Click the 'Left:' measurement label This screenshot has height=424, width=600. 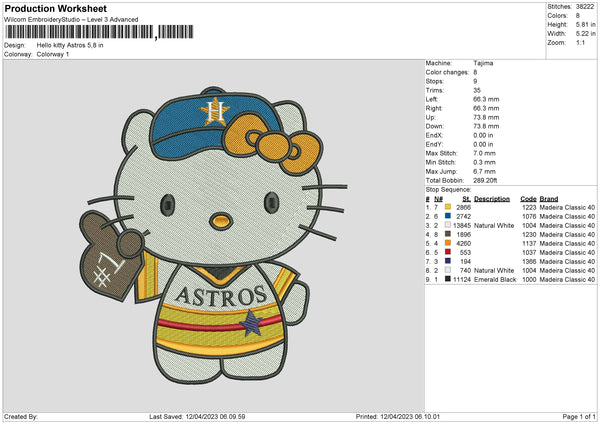(x=432, y=99)
